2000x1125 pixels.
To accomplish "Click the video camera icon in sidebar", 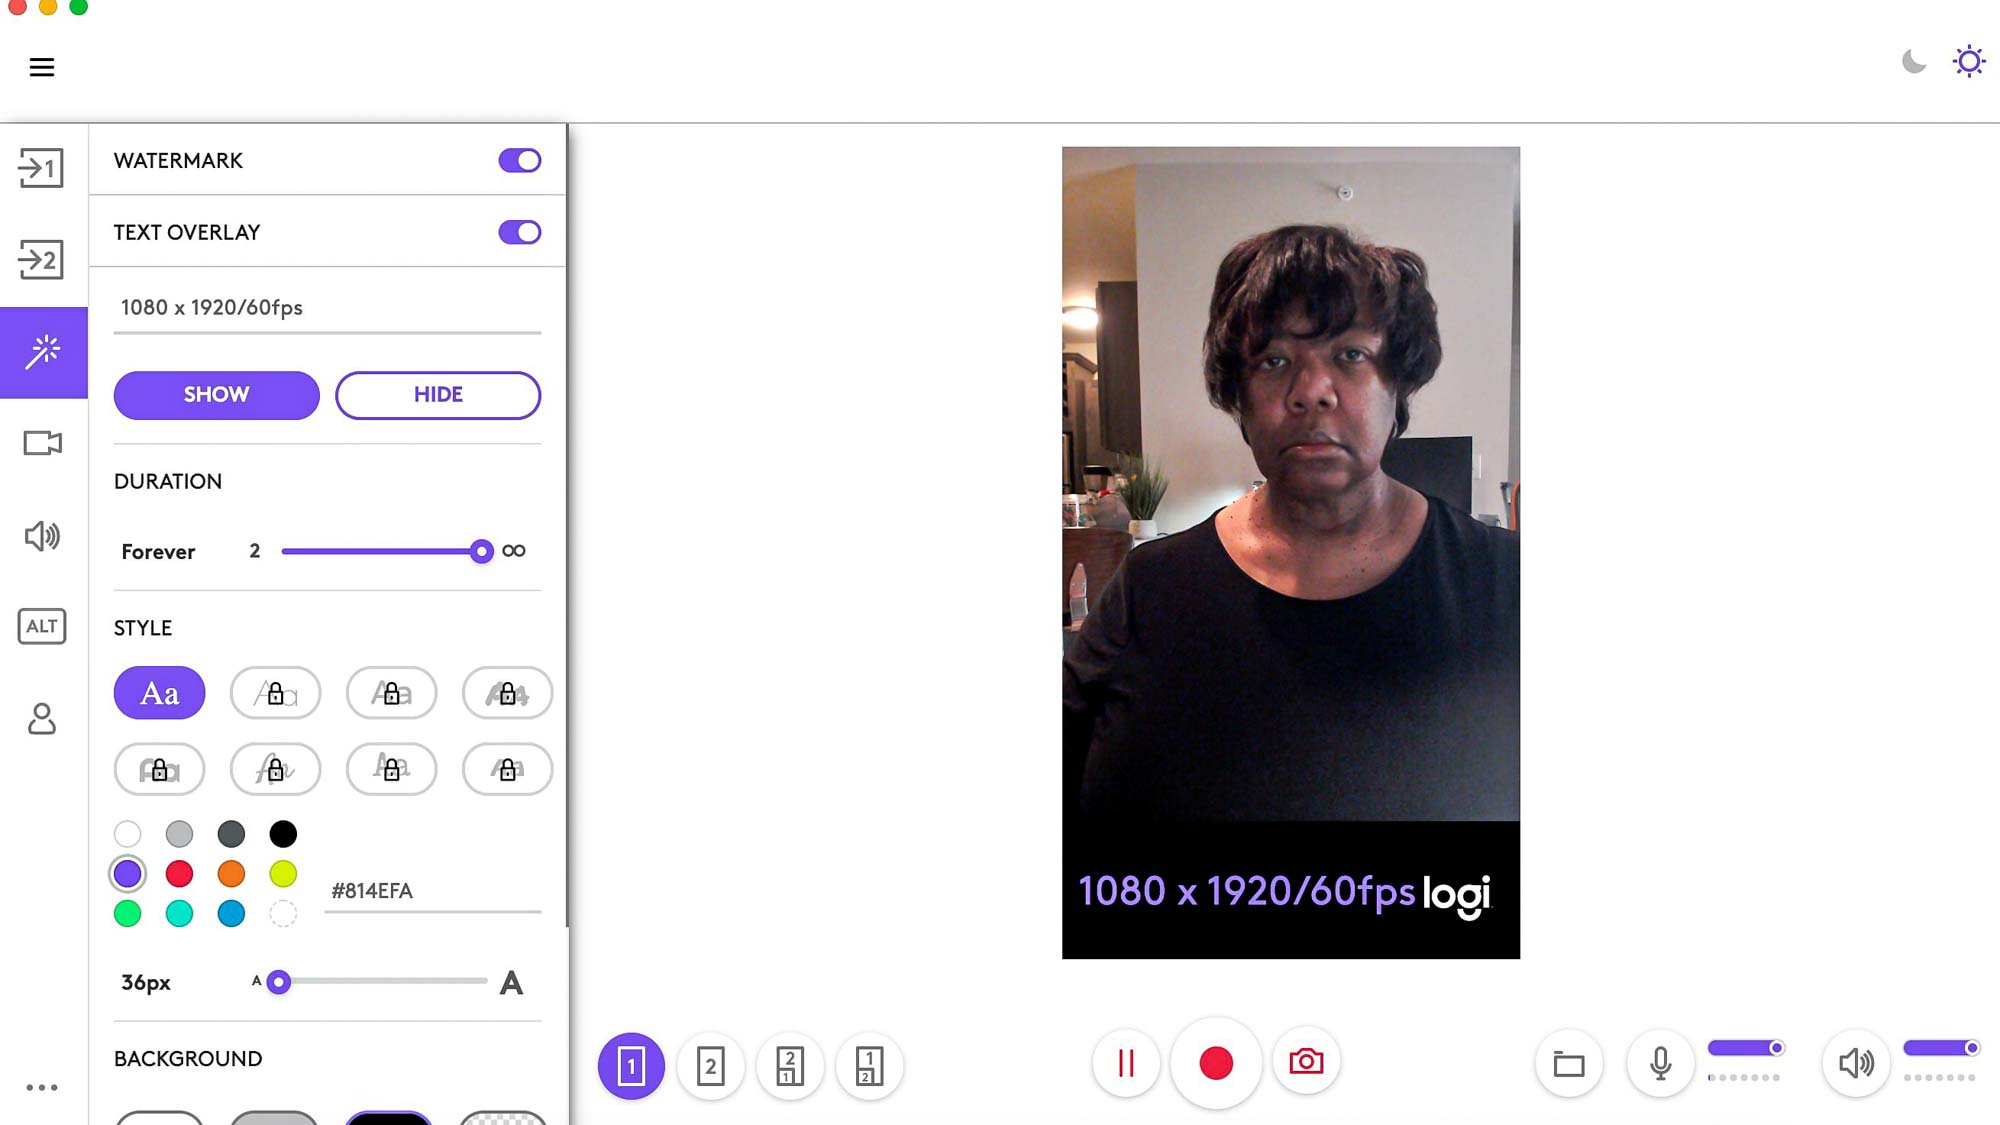I will pyautogui.click(x=41, y=442).
